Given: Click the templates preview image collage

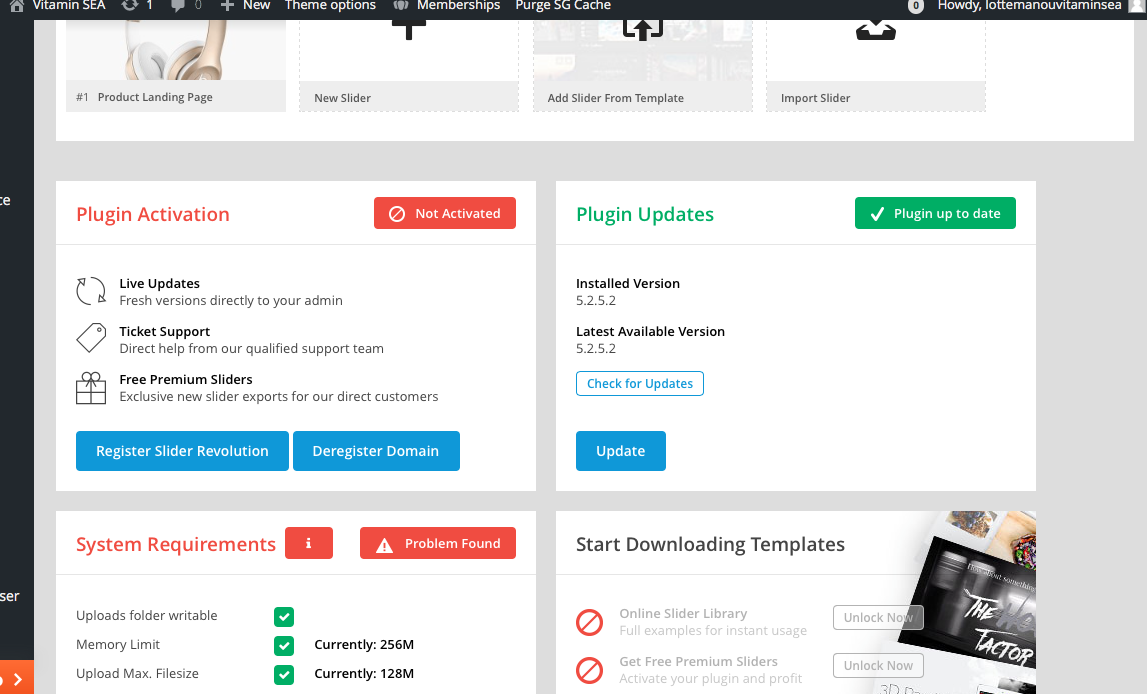Looking at the screenshot, I should (x=966, y=603).
